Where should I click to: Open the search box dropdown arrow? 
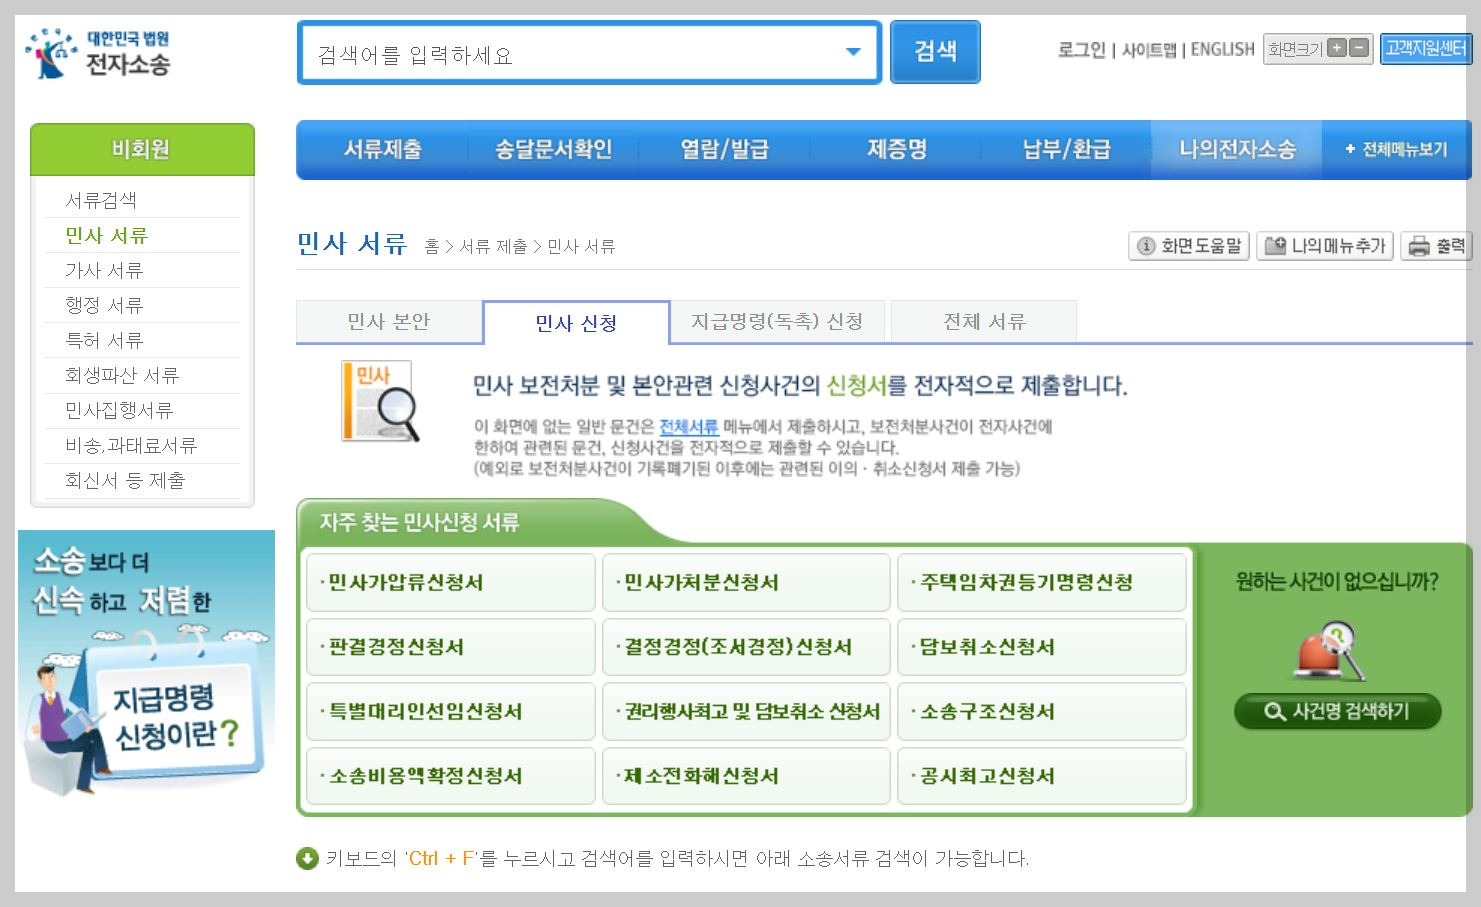click(853, 52)
